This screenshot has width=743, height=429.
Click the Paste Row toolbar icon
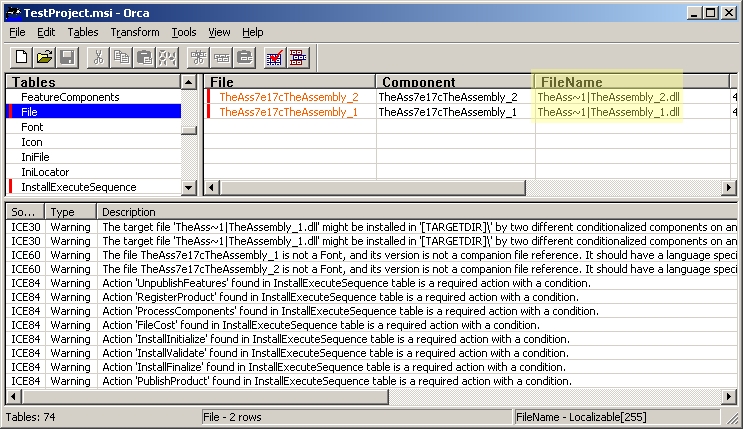[x=245, y=58]
